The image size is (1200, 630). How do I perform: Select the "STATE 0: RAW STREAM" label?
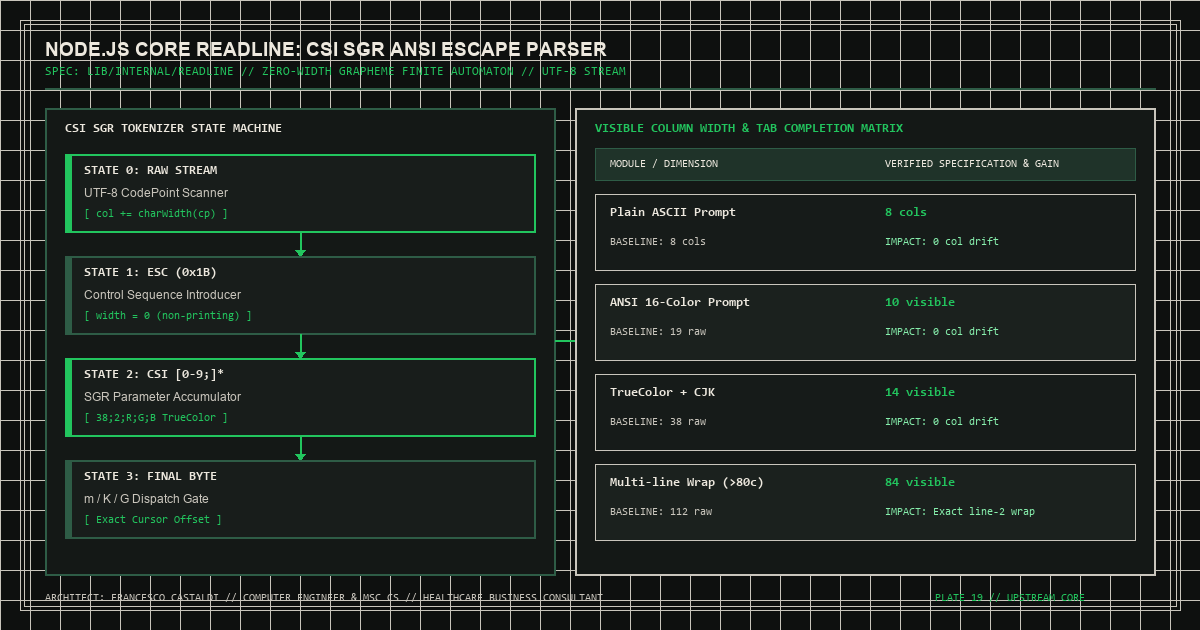point(150,171)
